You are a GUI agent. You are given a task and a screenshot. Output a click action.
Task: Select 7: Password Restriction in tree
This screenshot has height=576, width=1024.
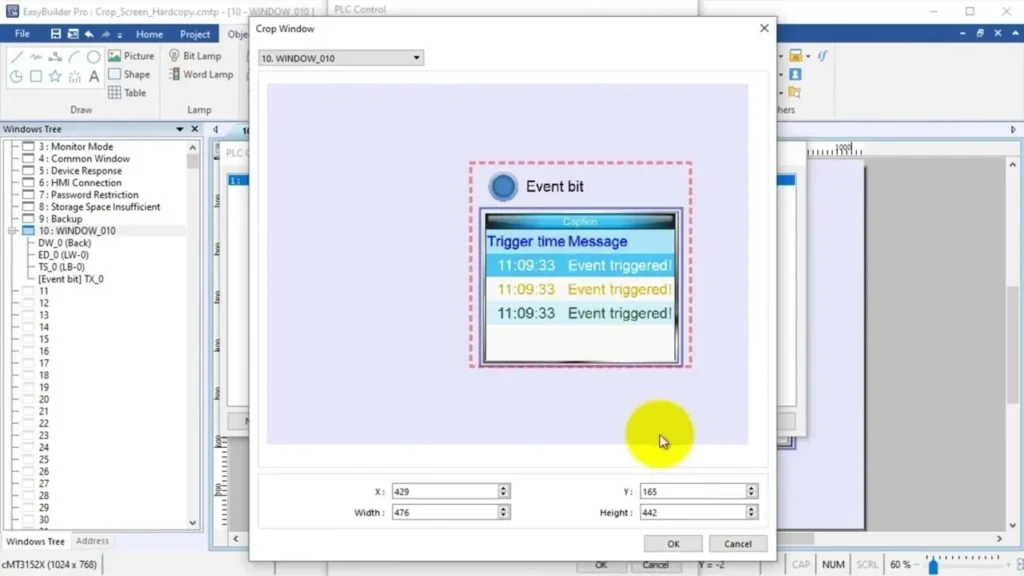coord(88,195)
